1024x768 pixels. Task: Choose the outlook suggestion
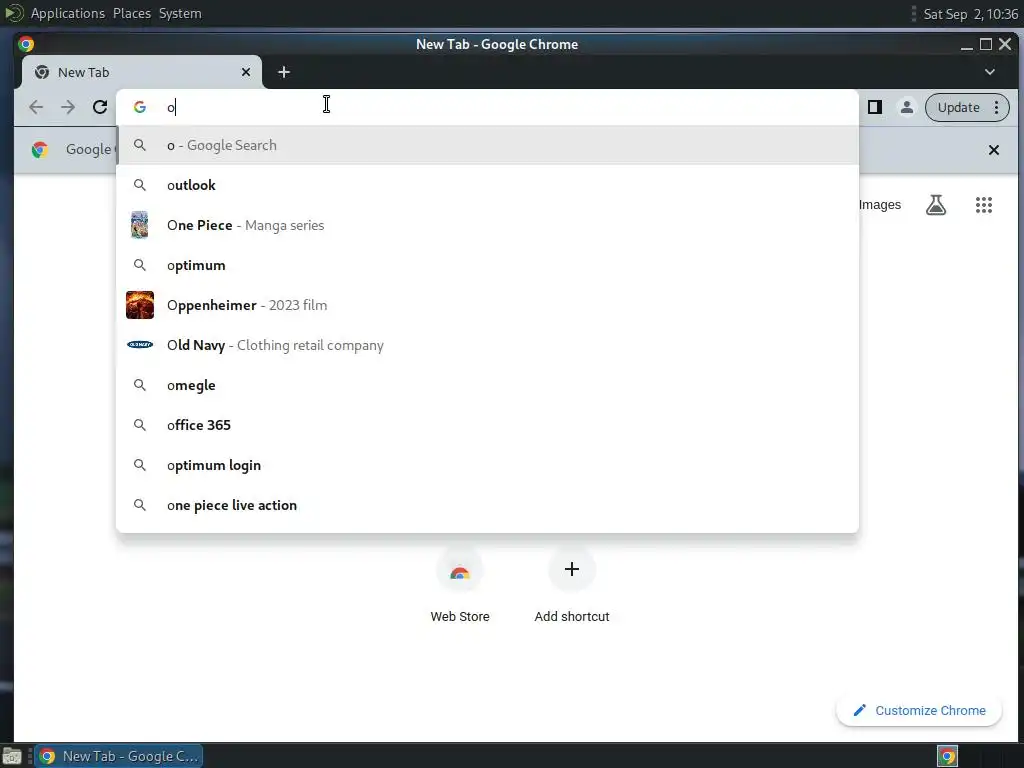coord(487,185)
